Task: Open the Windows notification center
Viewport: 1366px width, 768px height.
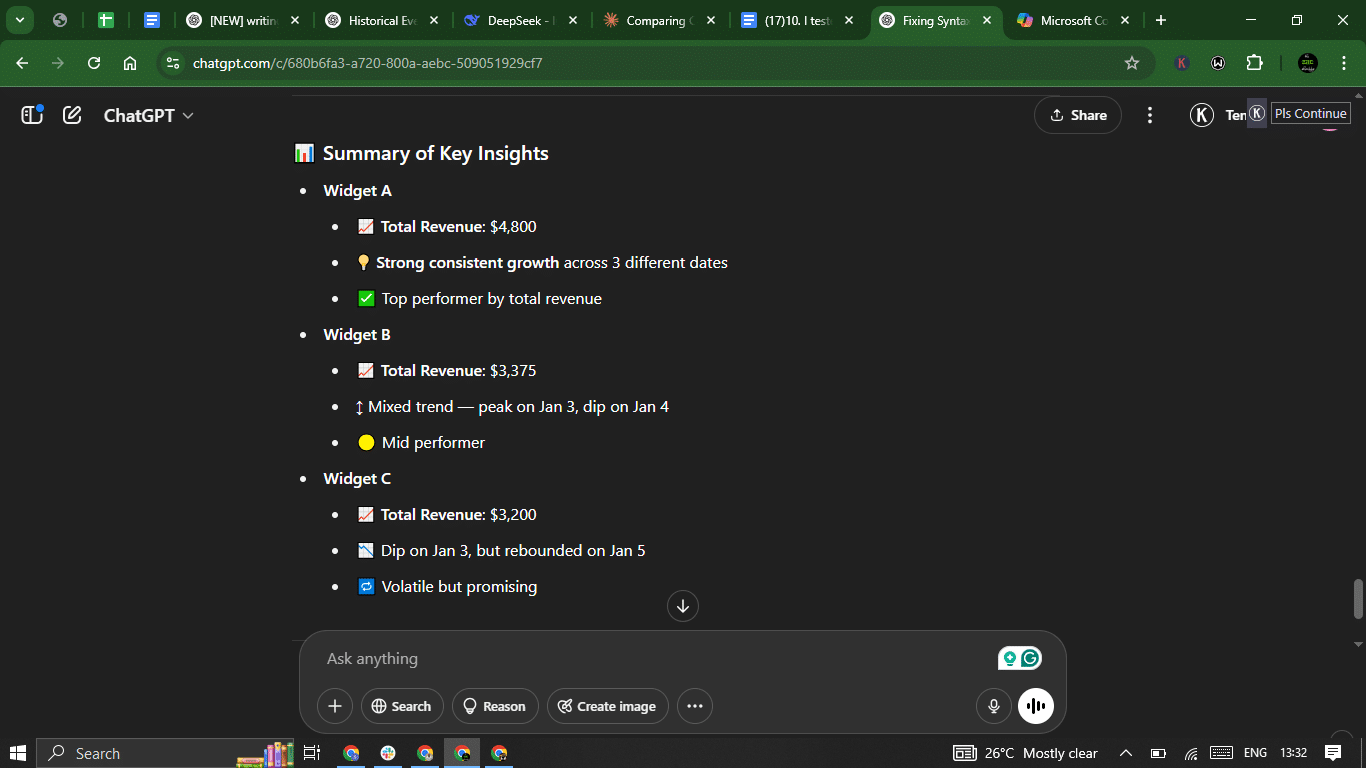Action: tap(1333, 753)
